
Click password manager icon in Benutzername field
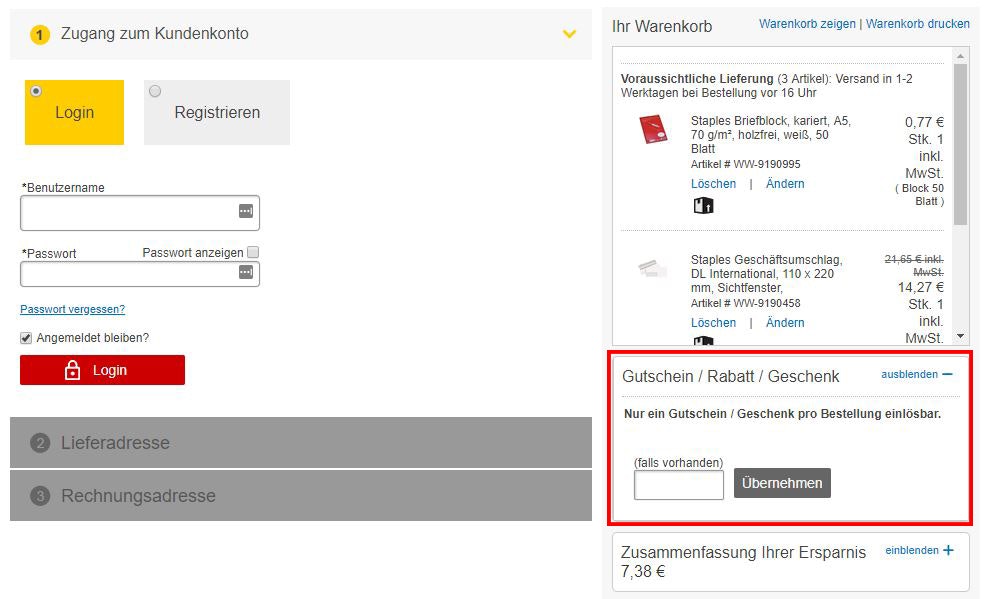click(x=246, y=211)
